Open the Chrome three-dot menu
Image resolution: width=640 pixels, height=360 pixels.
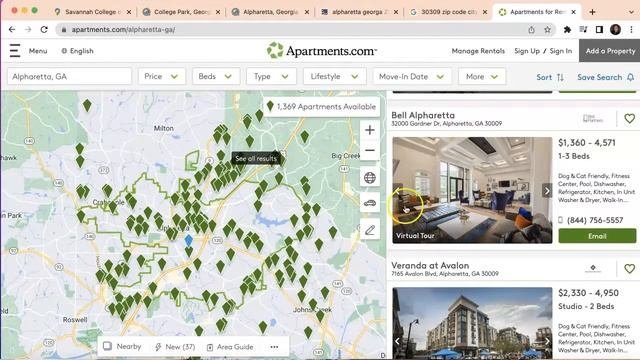pyautogui.click(x=631, y=29)
